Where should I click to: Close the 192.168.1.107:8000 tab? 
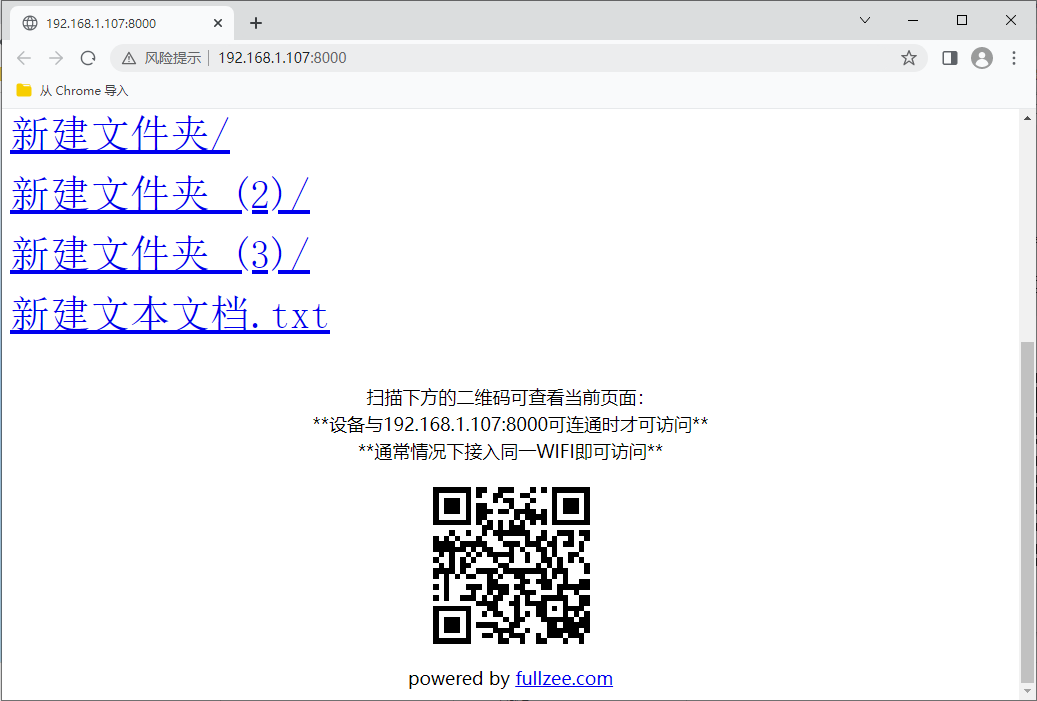click(218, 23)
